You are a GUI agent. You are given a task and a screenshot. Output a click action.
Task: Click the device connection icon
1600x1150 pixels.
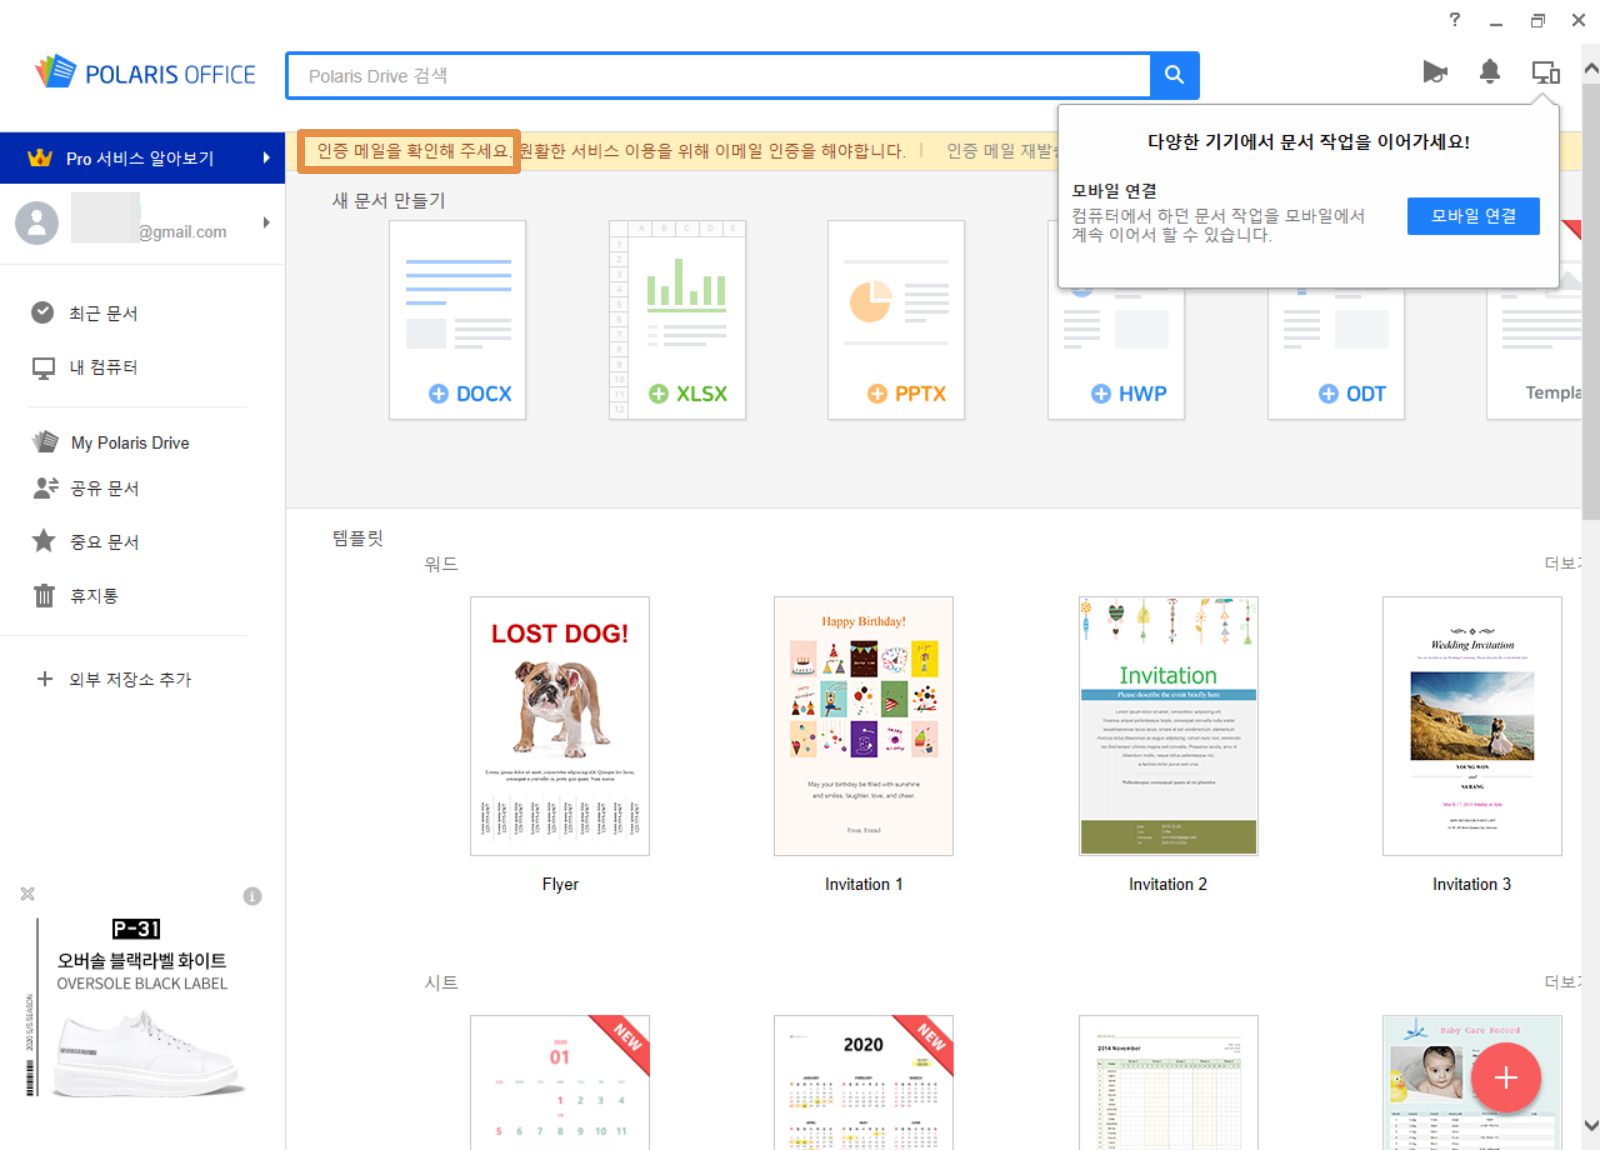pyautogui.click(x=1546, y=72)
